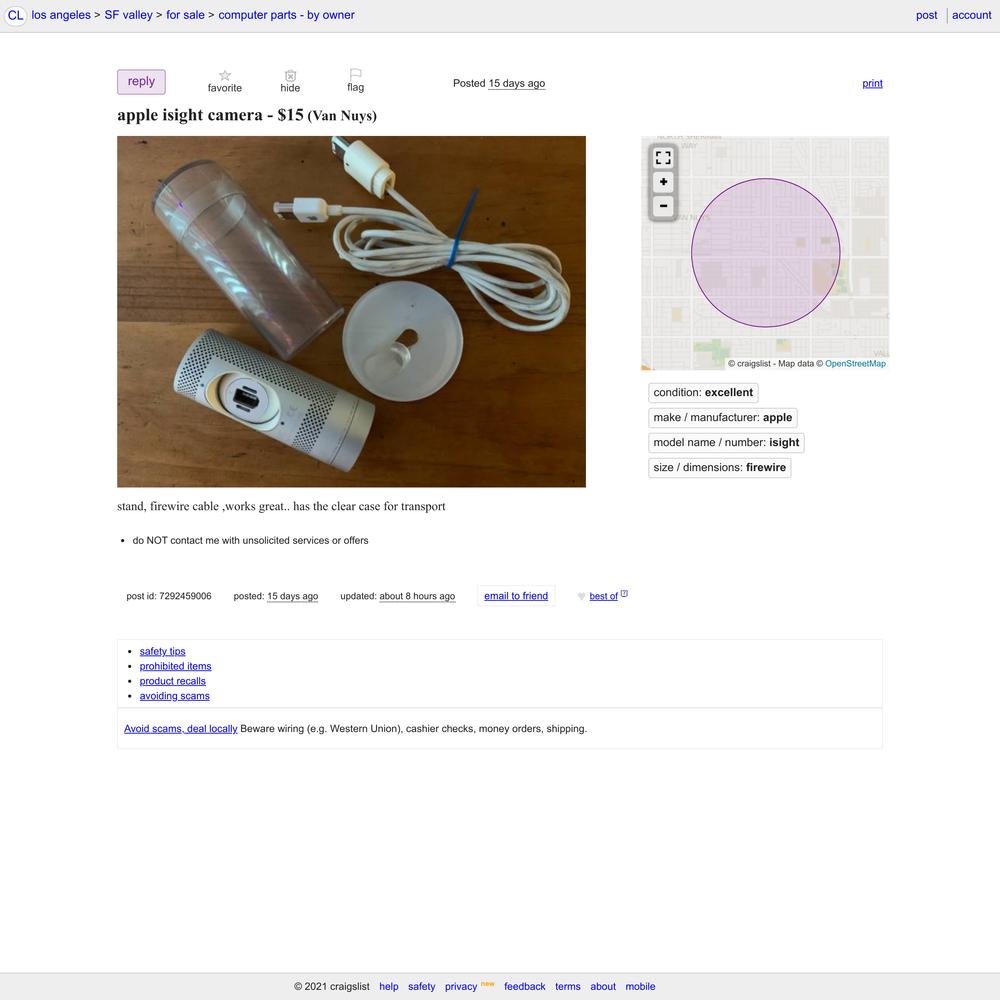1000x1000 pixels.
Task: Open the map in fullscreen mode
Action: pyautogui.click(x=663, y=158)
